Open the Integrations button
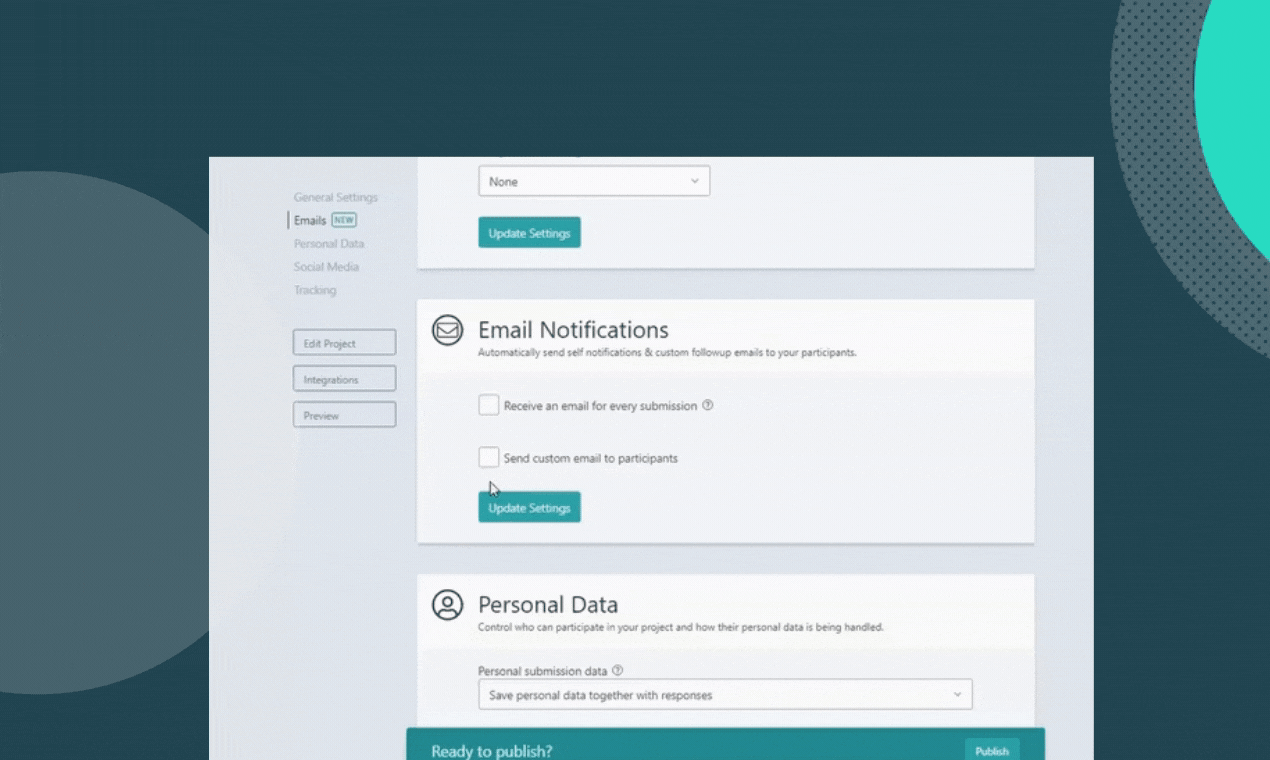 (344, 379)
